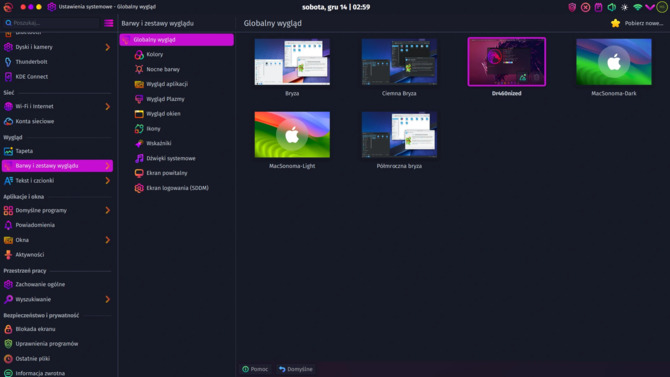Click the Wi-Fi signal tray icon

click(x=638, y=7)
